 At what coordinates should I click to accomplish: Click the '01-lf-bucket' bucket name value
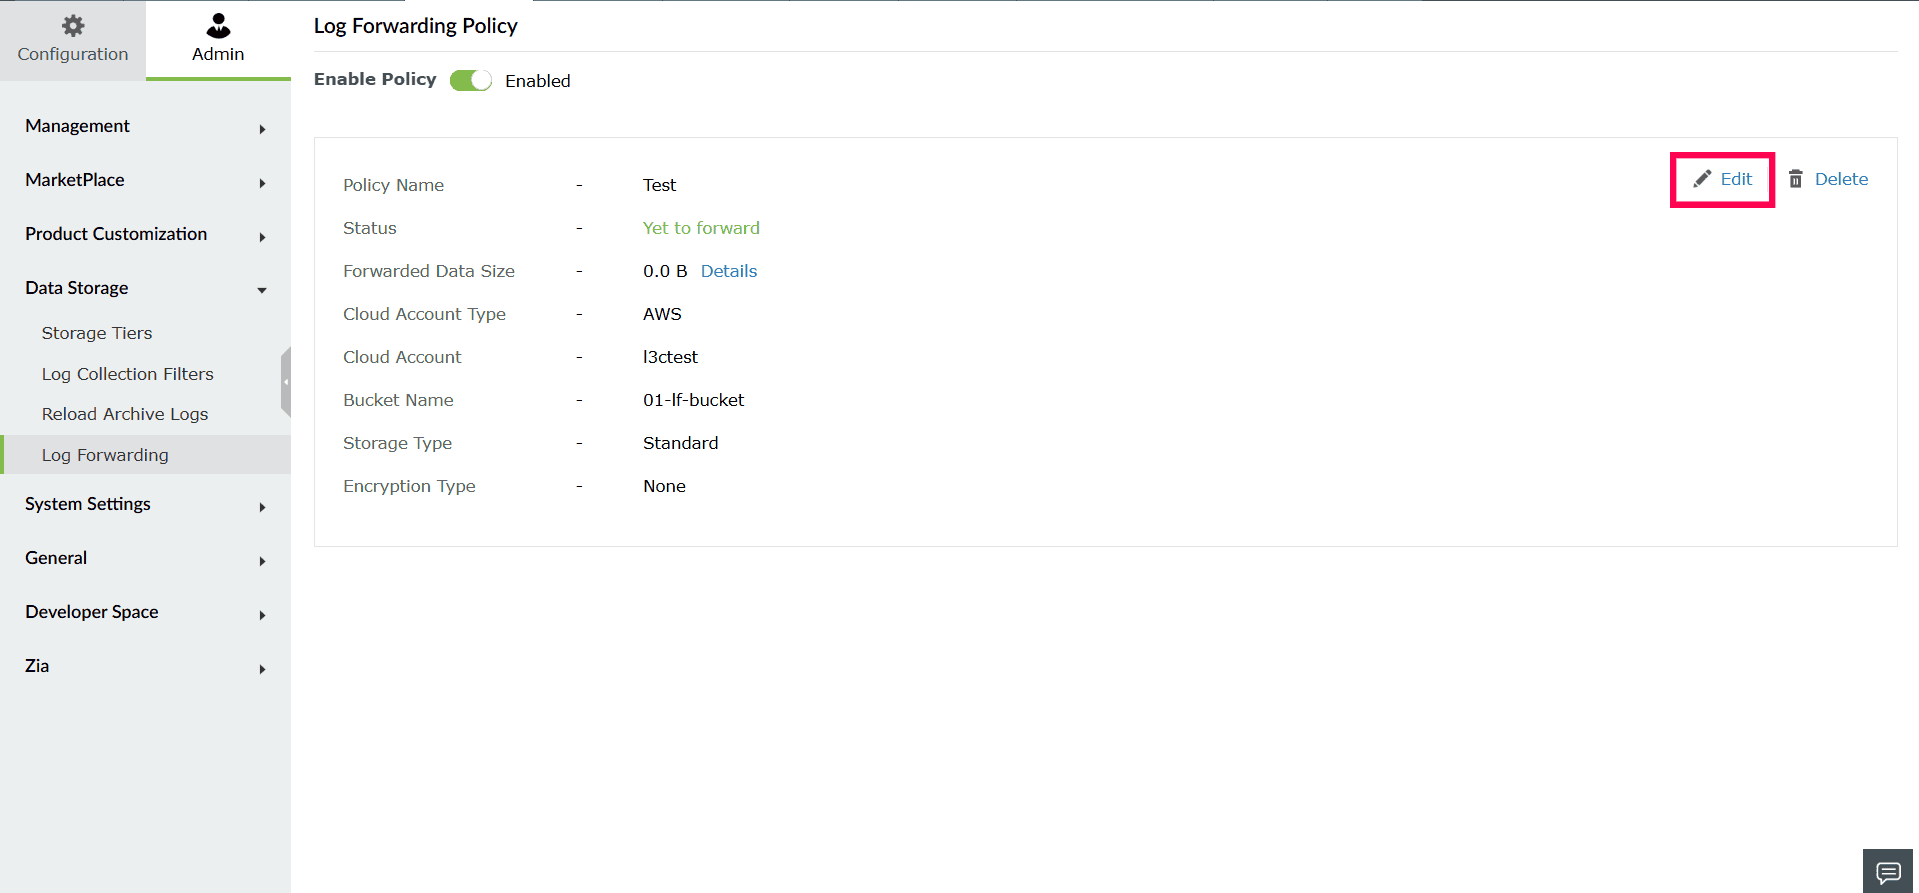694,400
